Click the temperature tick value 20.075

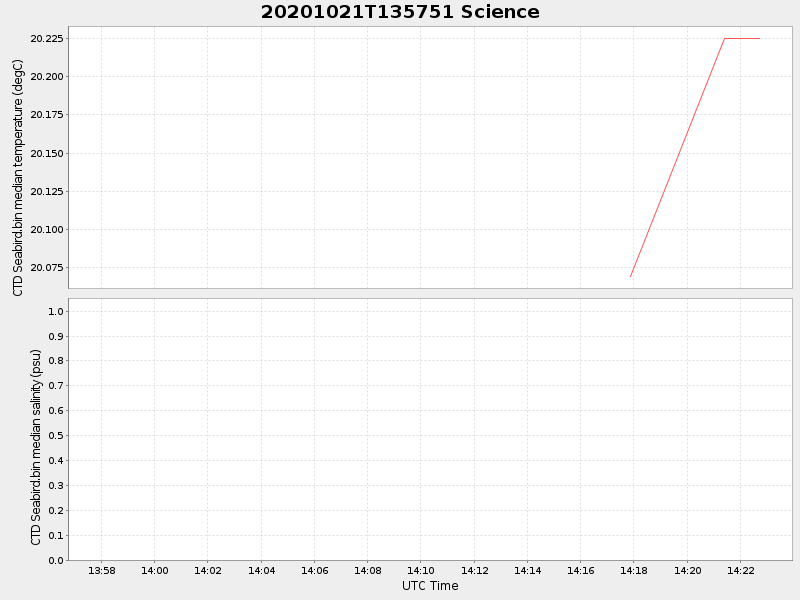[x=47, y=267]
